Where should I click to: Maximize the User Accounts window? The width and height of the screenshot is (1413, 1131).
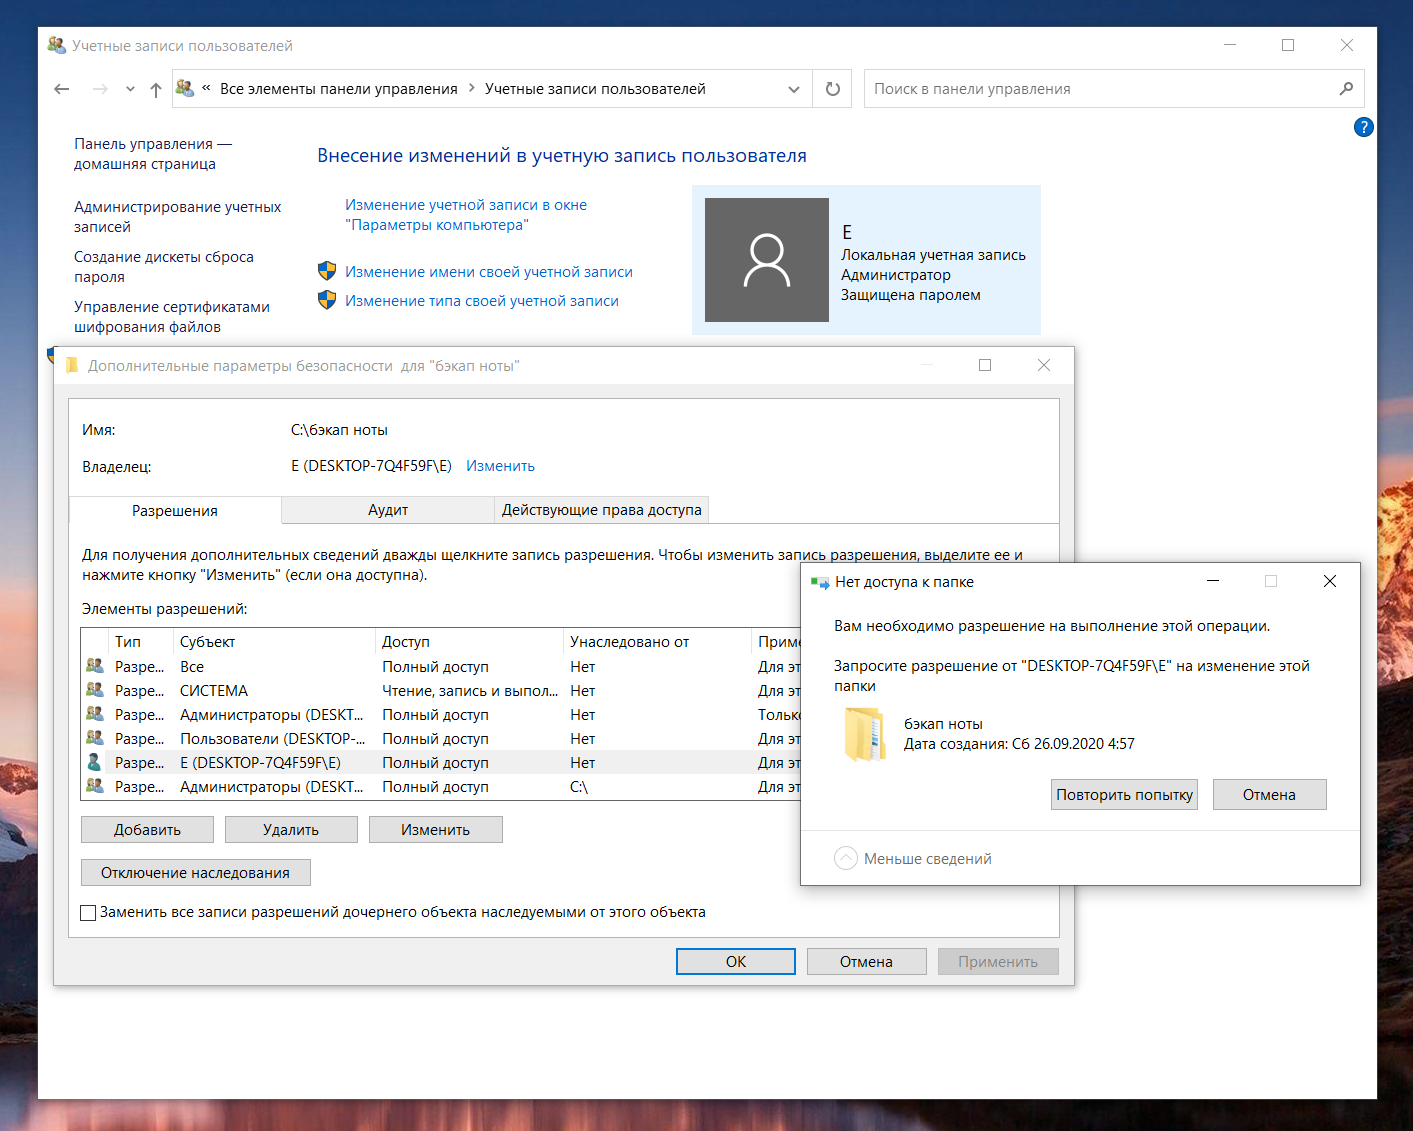[x=1288, y=45]
